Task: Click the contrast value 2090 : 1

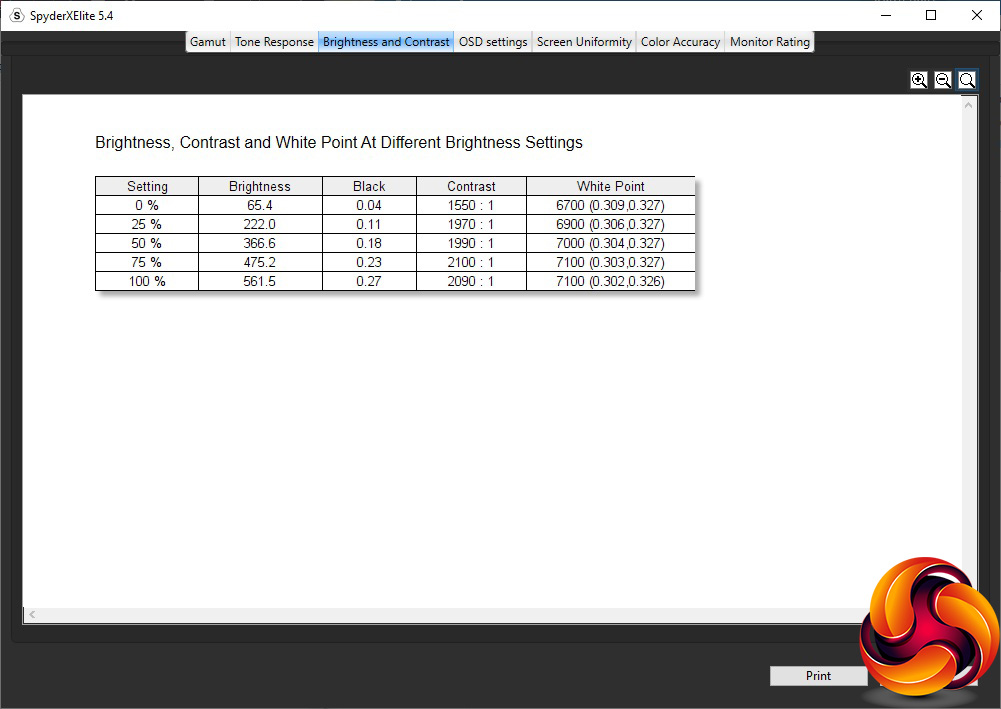Action: coord(471,281)
